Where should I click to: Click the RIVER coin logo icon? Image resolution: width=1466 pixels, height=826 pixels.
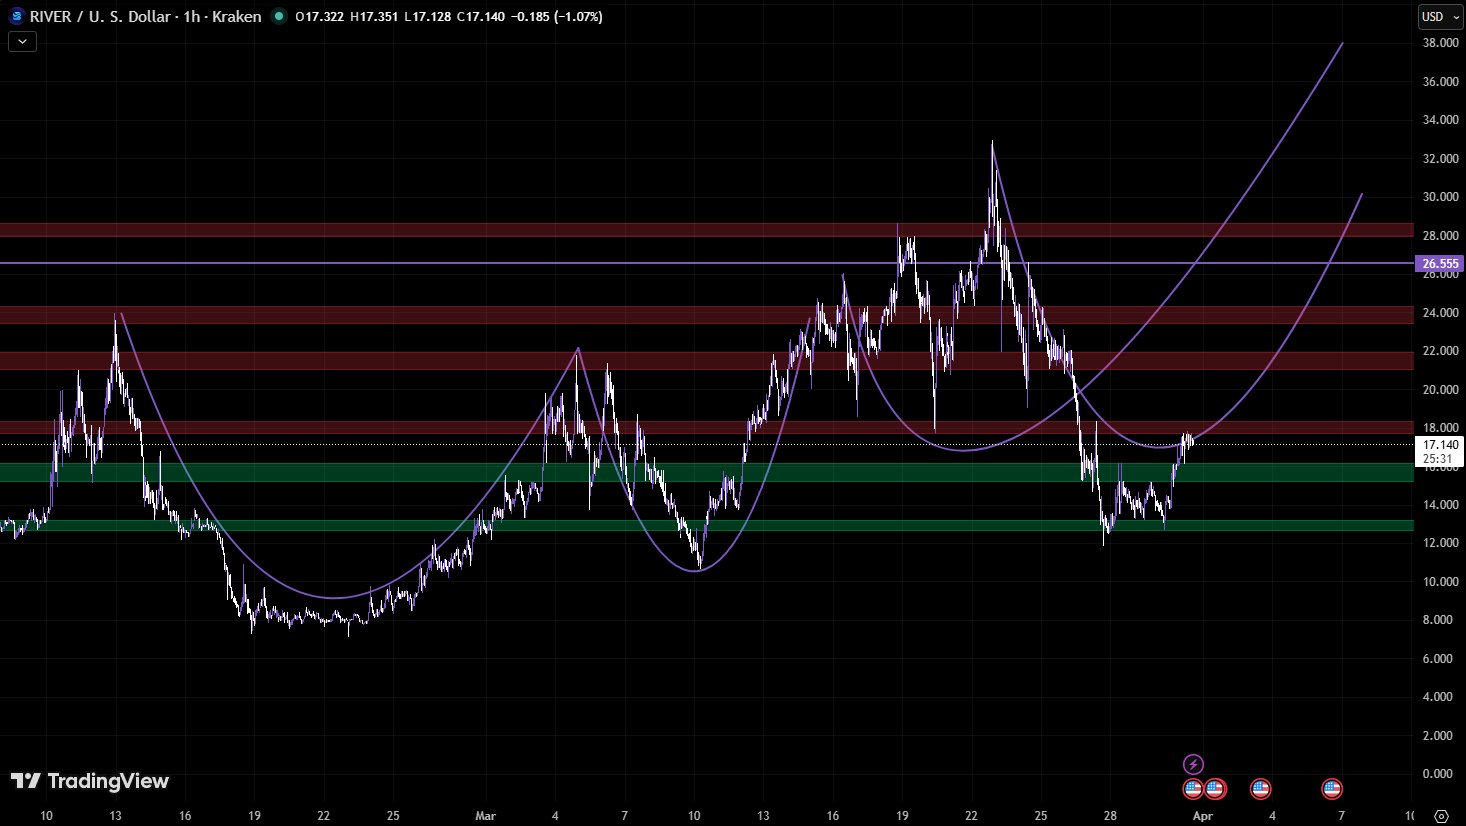pos(17,16)
